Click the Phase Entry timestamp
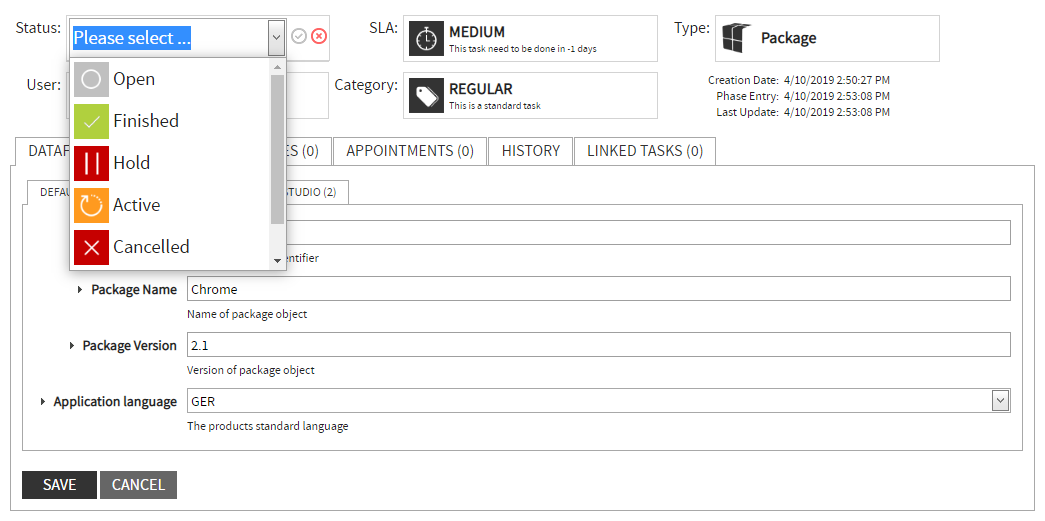Screen dimensions: 1045x521 (836, 96)
